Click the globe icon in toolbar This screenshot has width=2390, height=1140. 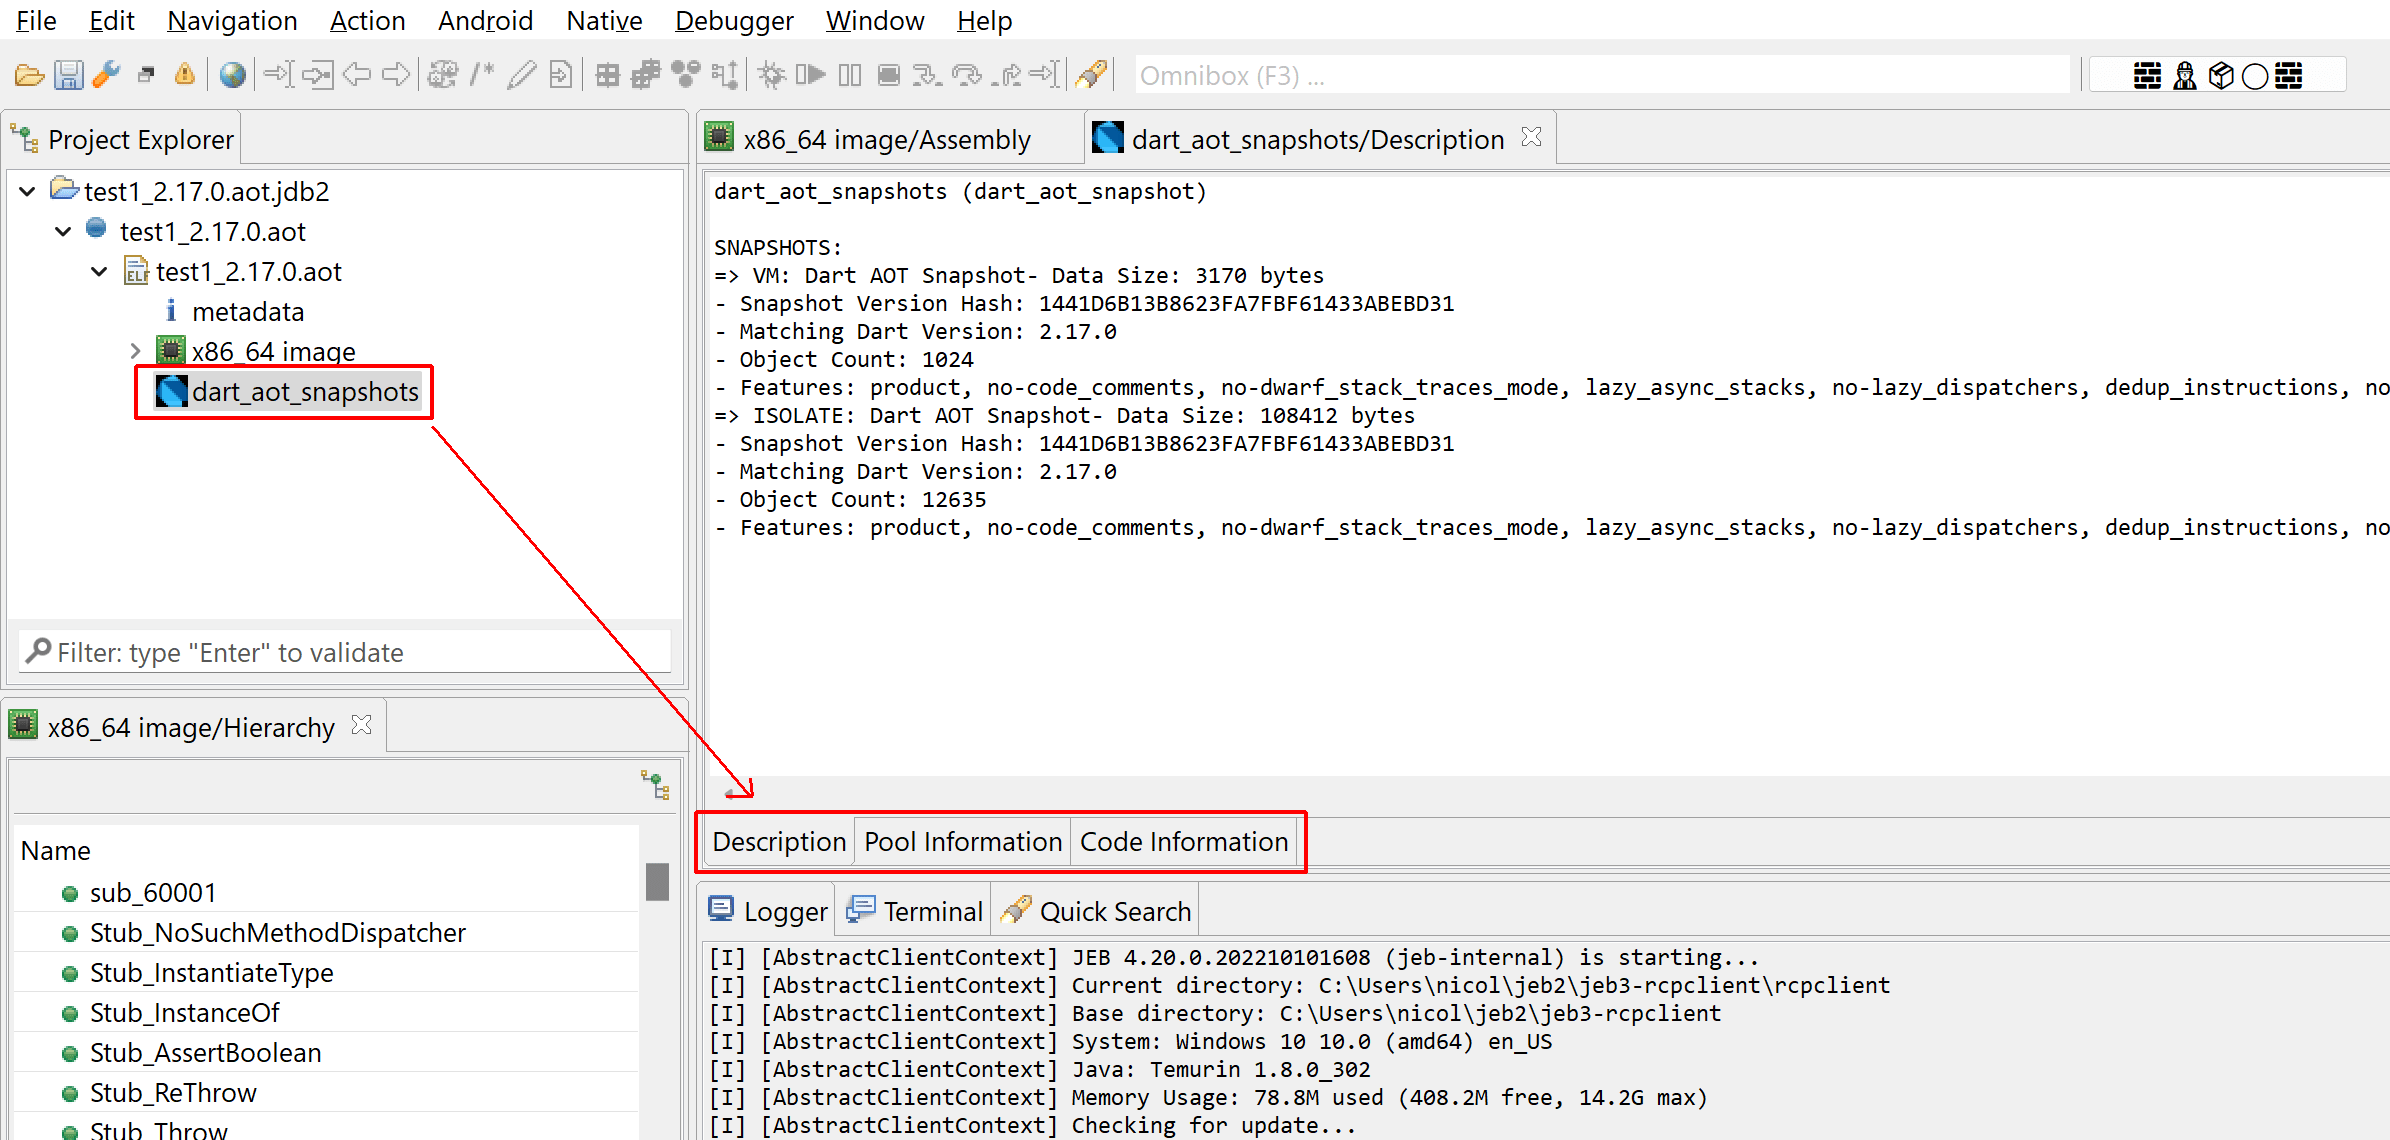click(233, 75)
